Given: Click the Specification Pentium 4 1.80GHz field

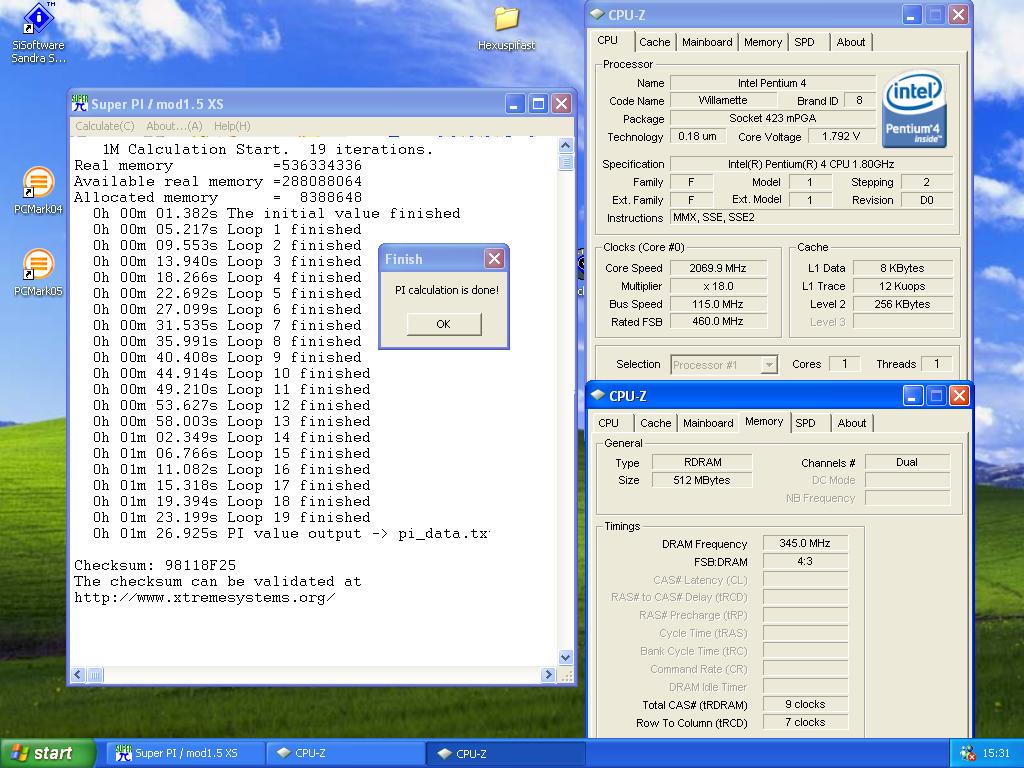Looking at the screenshot, I should pos(812,164).
